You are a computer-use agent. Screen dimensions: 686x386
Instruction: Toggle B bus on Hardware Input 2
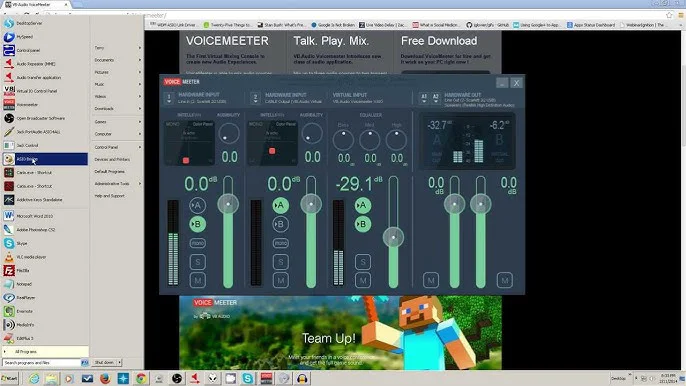280,224
